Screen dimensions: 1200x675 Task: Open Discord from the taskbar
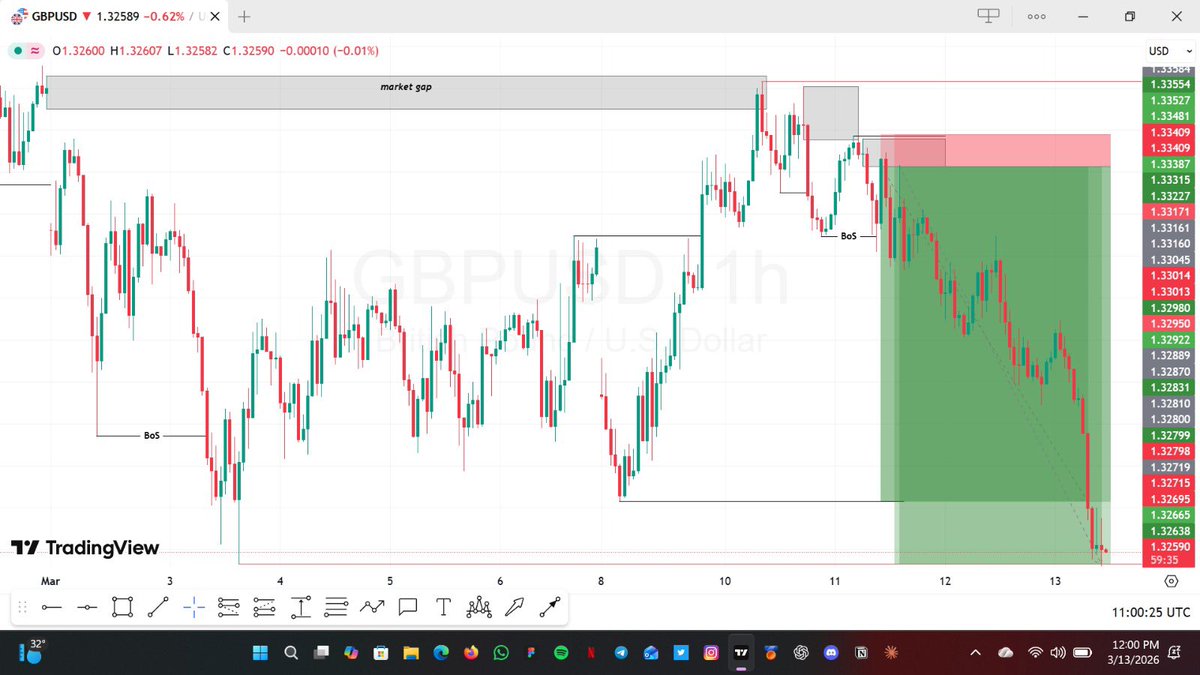831,652
